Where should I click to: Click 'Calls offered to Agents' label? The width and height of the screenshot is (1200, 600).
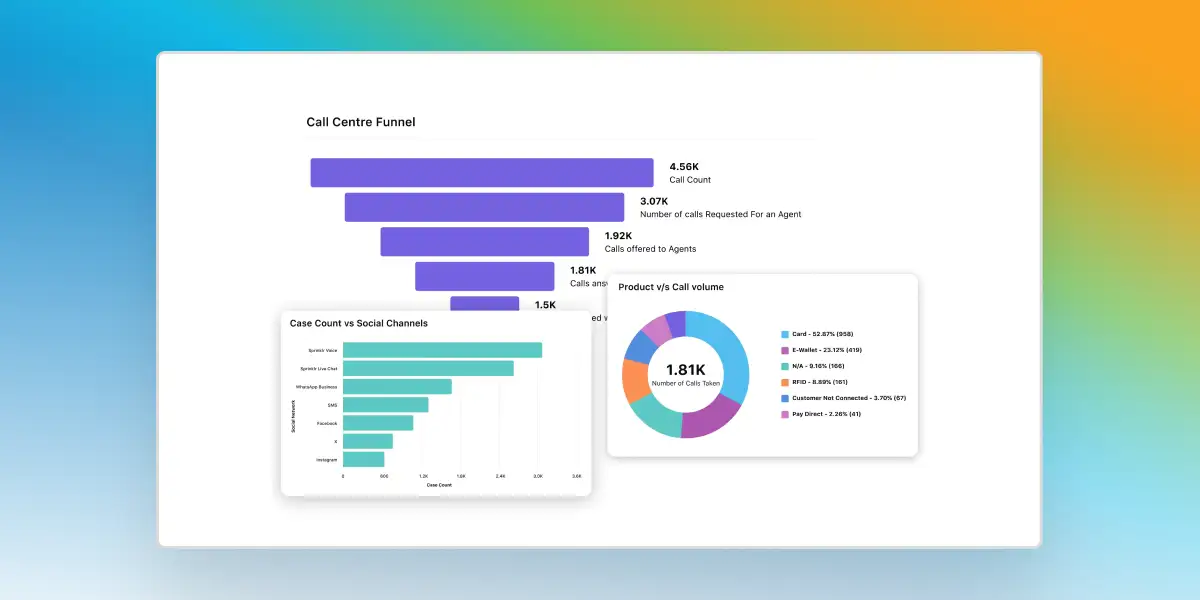coord(650,249)
